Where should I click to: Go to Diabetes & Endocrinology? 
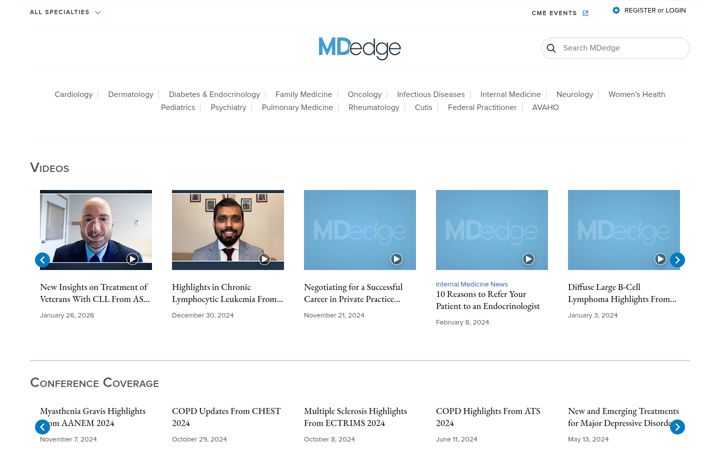pyautogui.click(x=214, y=94)
